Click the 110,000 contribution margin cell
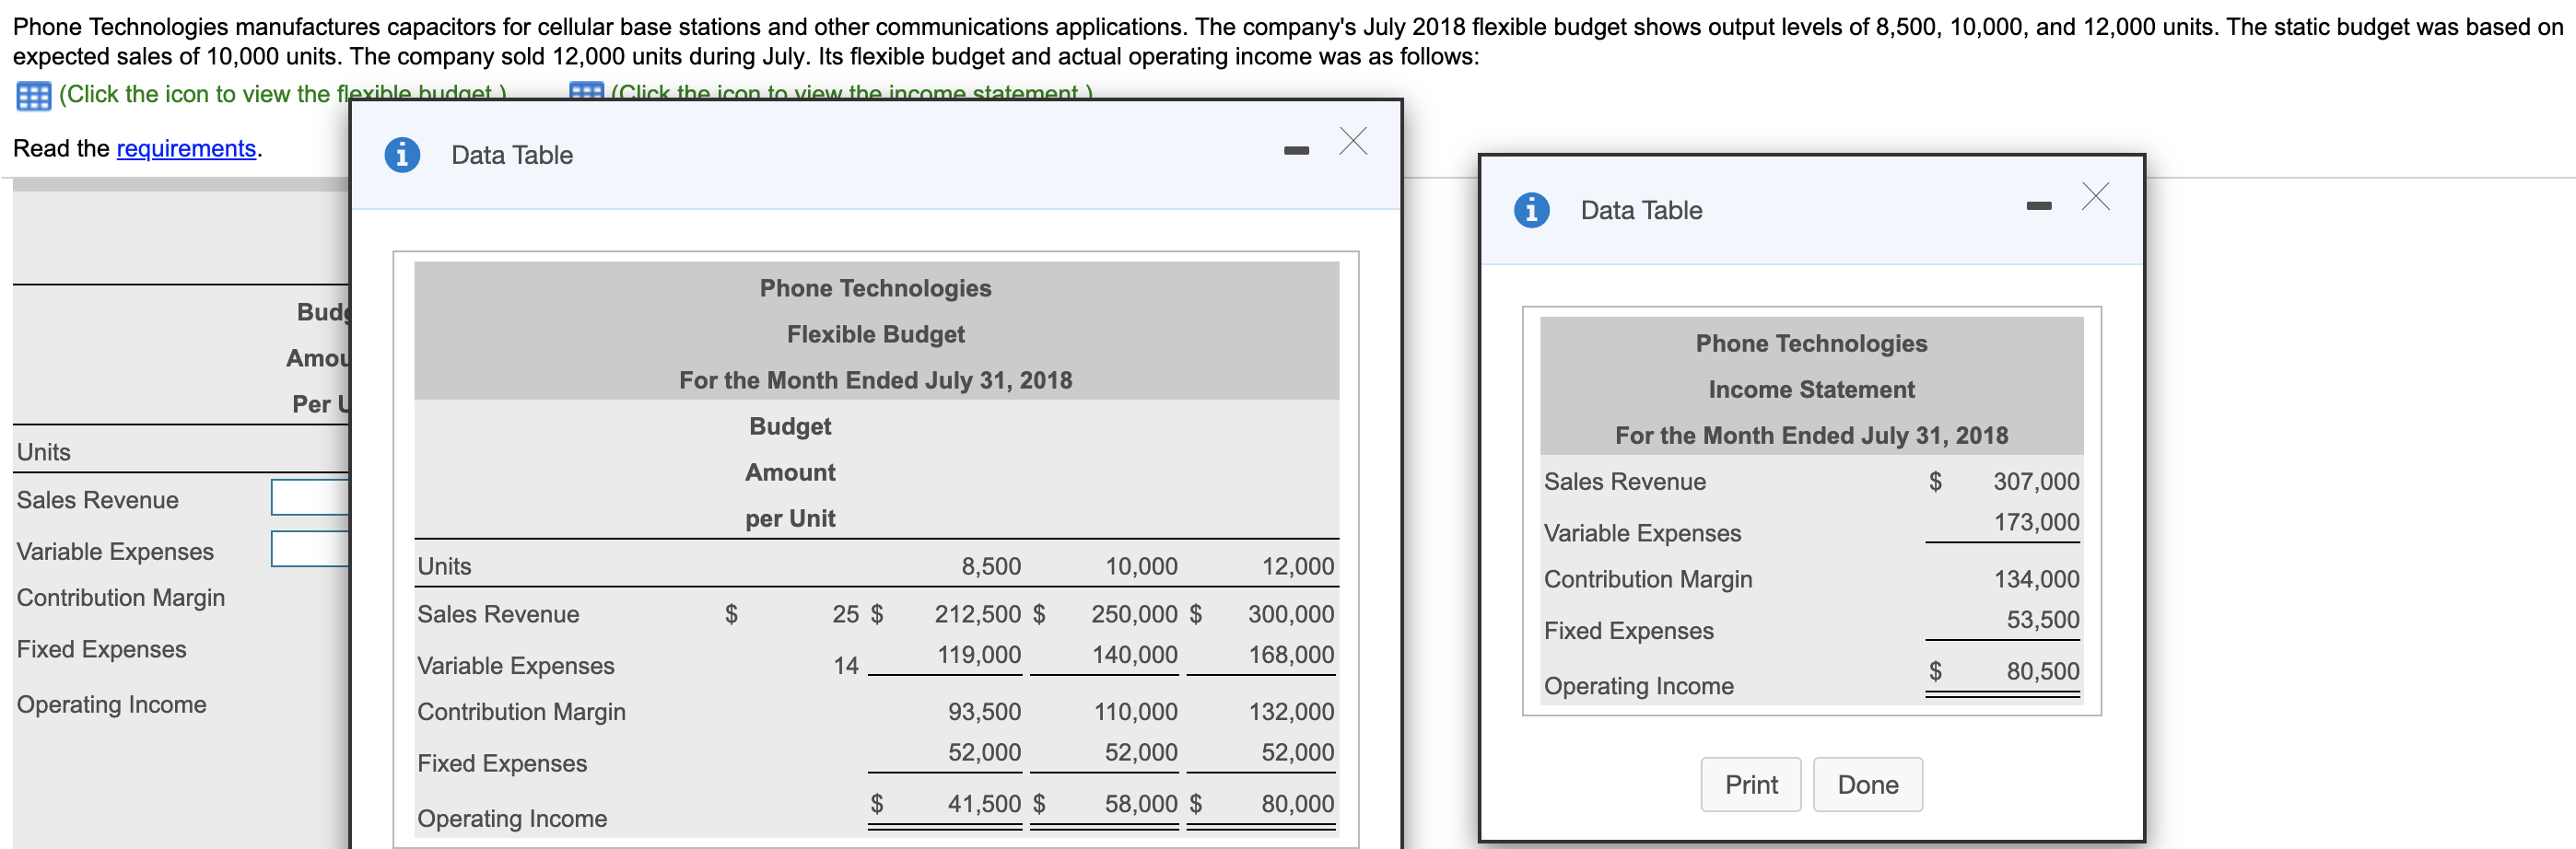 [x=1135, y=712]
